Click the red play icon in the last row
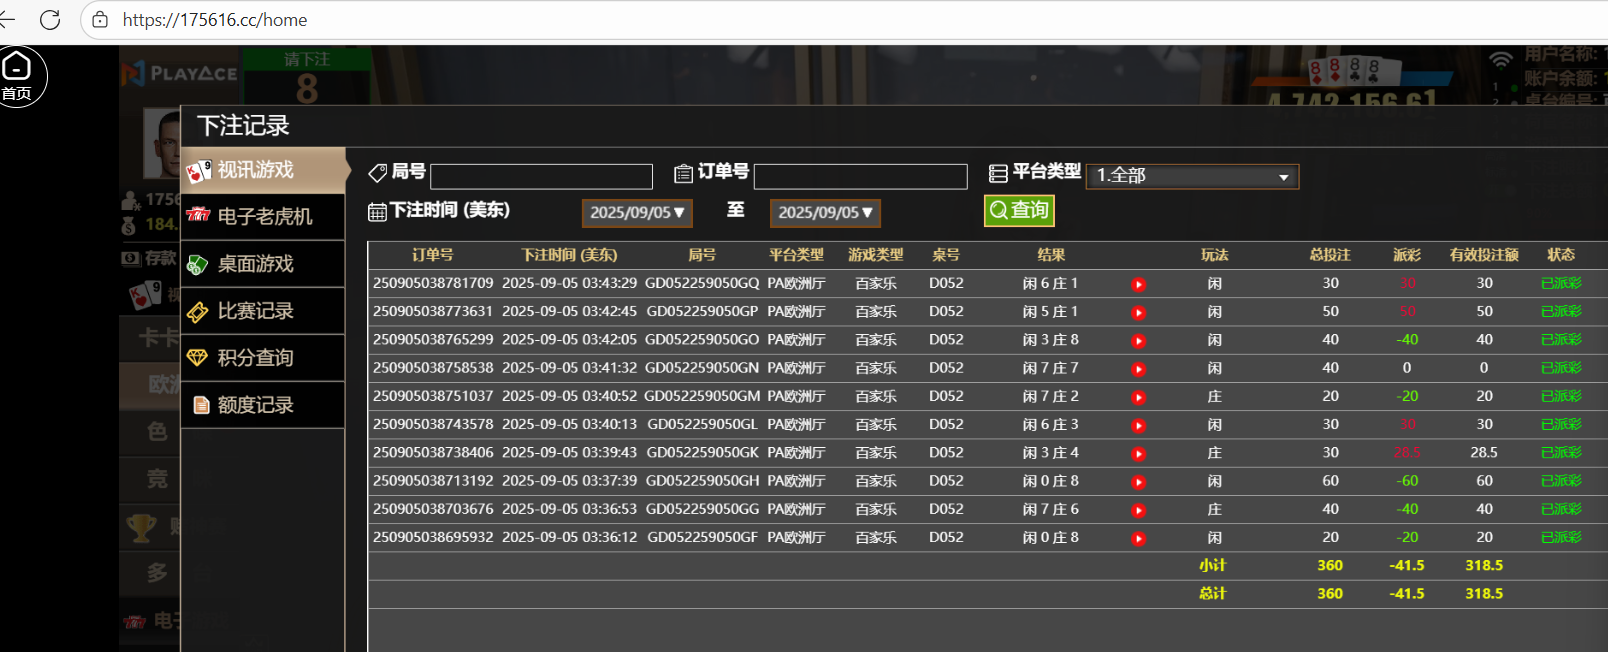 point(1138,538)
